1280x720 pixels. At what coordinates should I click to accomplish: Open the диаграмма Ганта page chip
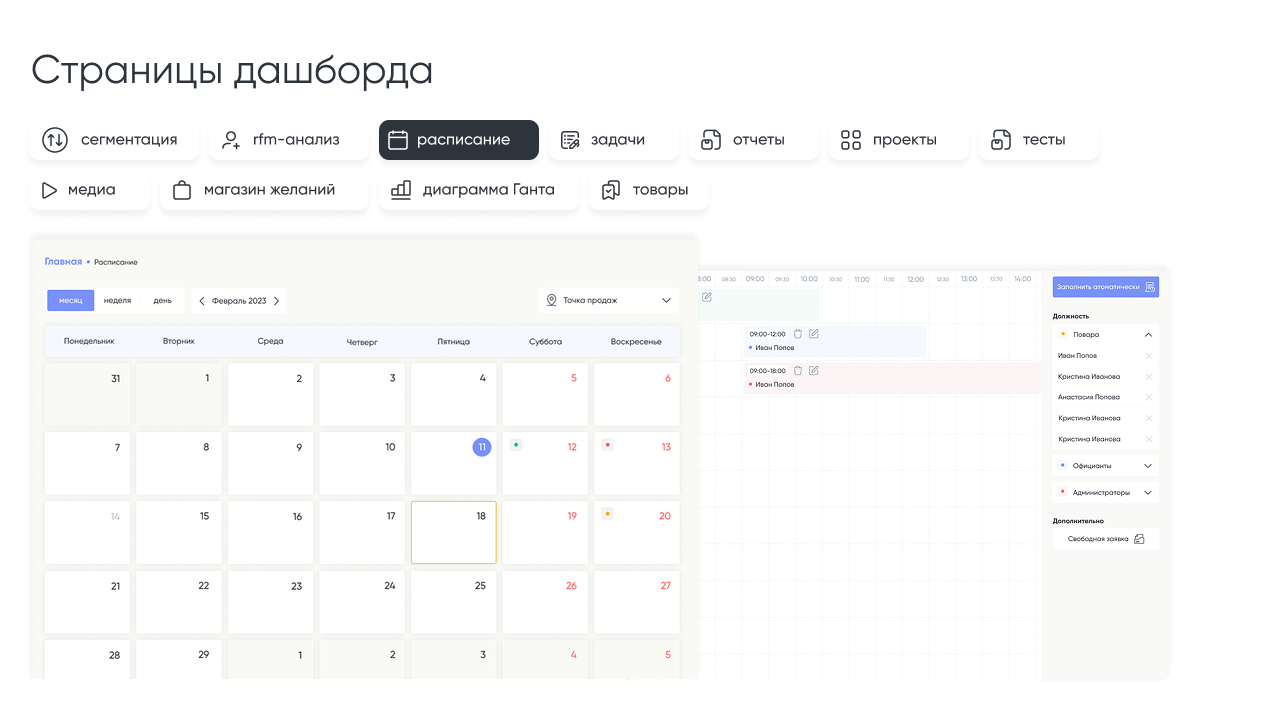tap(479, 190)
